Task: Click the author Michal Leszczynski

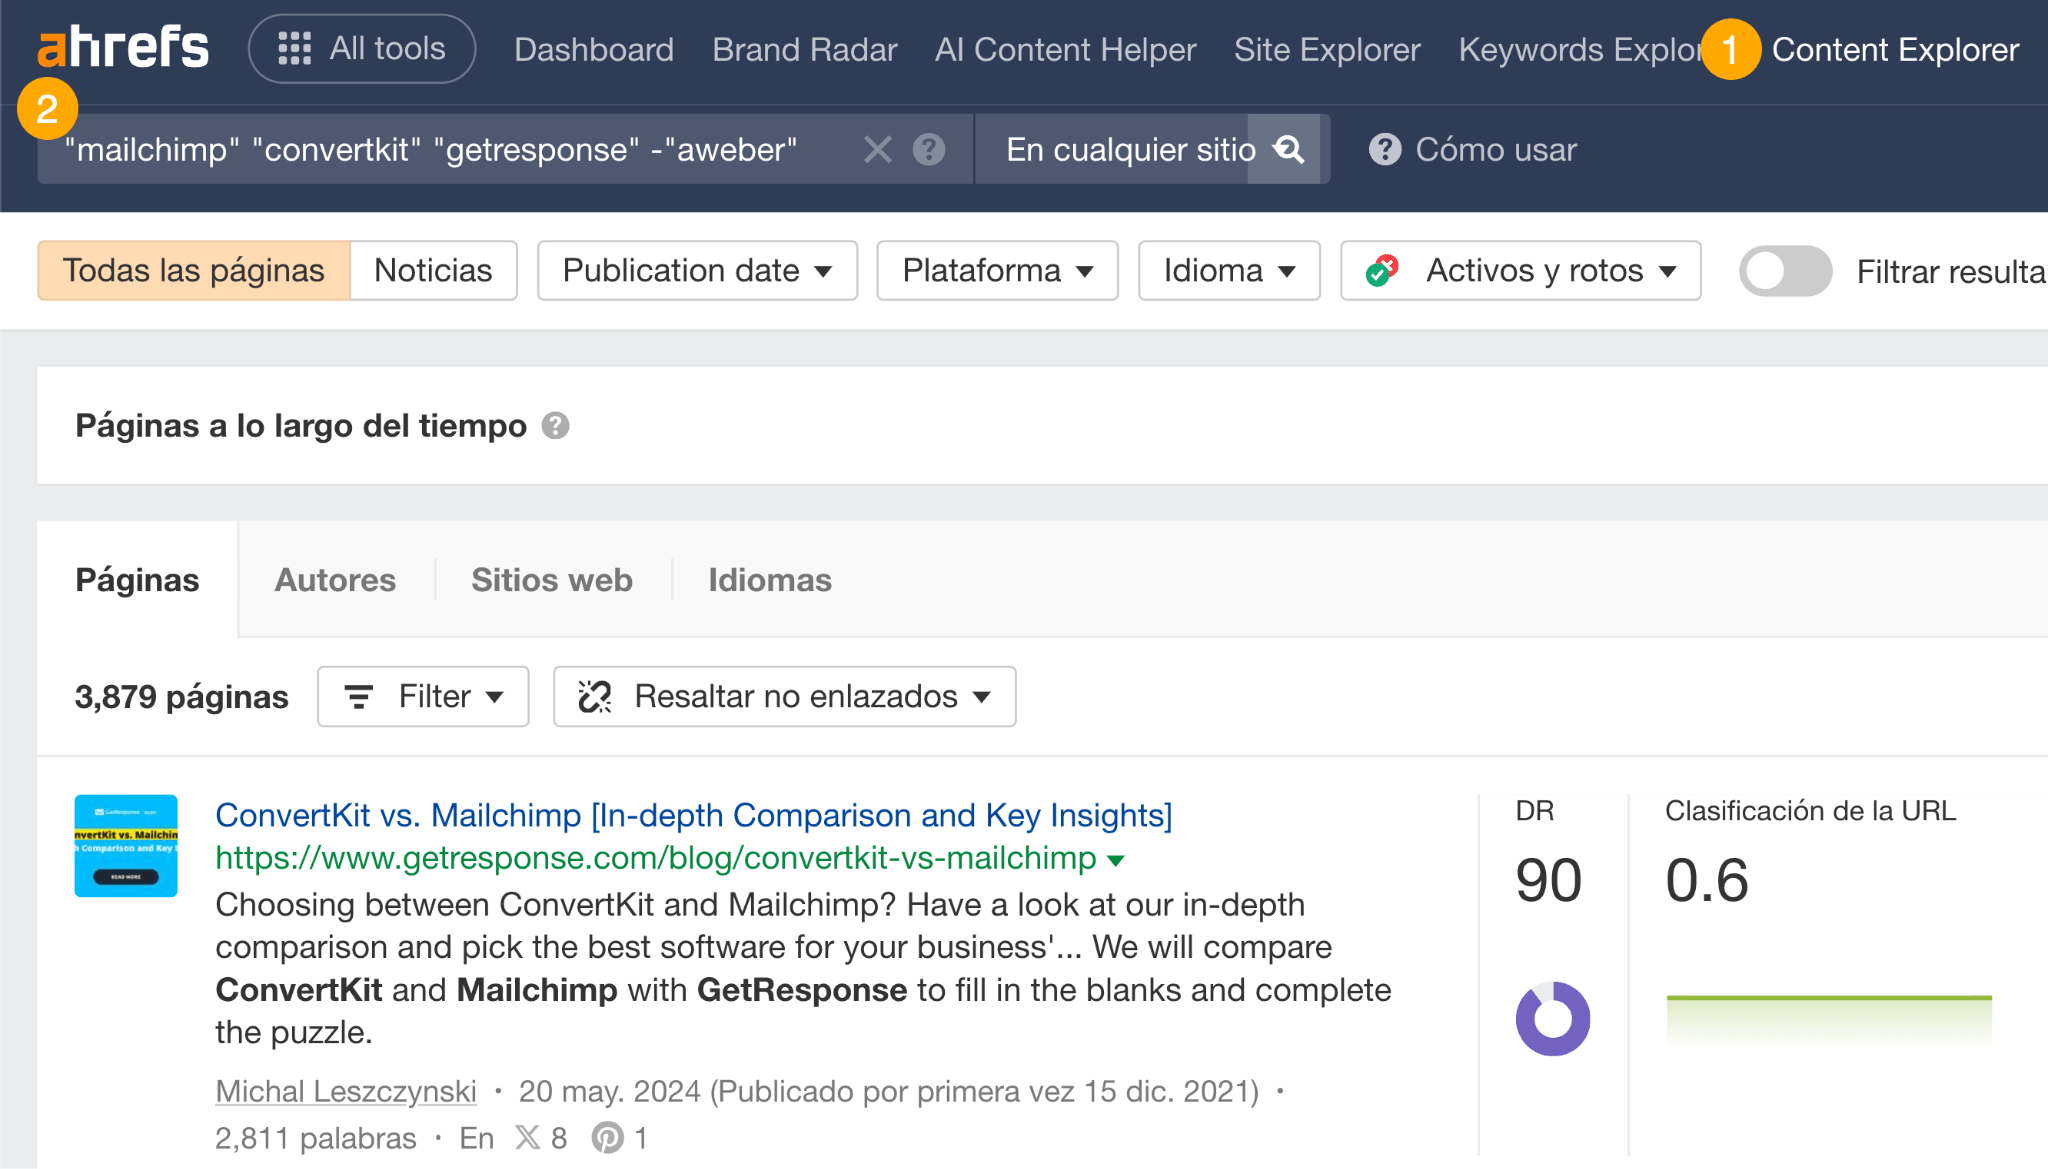Action: (x=344, y=1090)
